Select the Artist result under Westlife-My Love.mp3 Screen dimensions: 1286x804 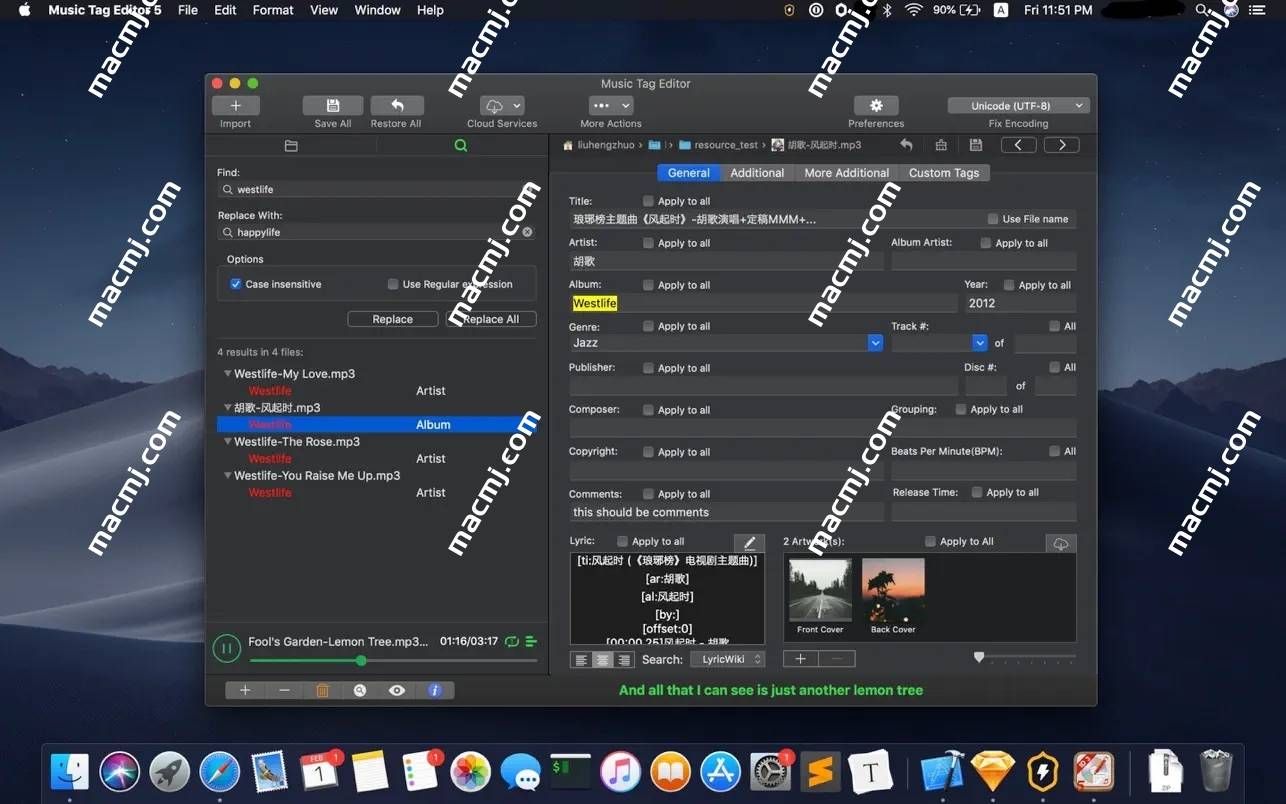pos(378,391)
